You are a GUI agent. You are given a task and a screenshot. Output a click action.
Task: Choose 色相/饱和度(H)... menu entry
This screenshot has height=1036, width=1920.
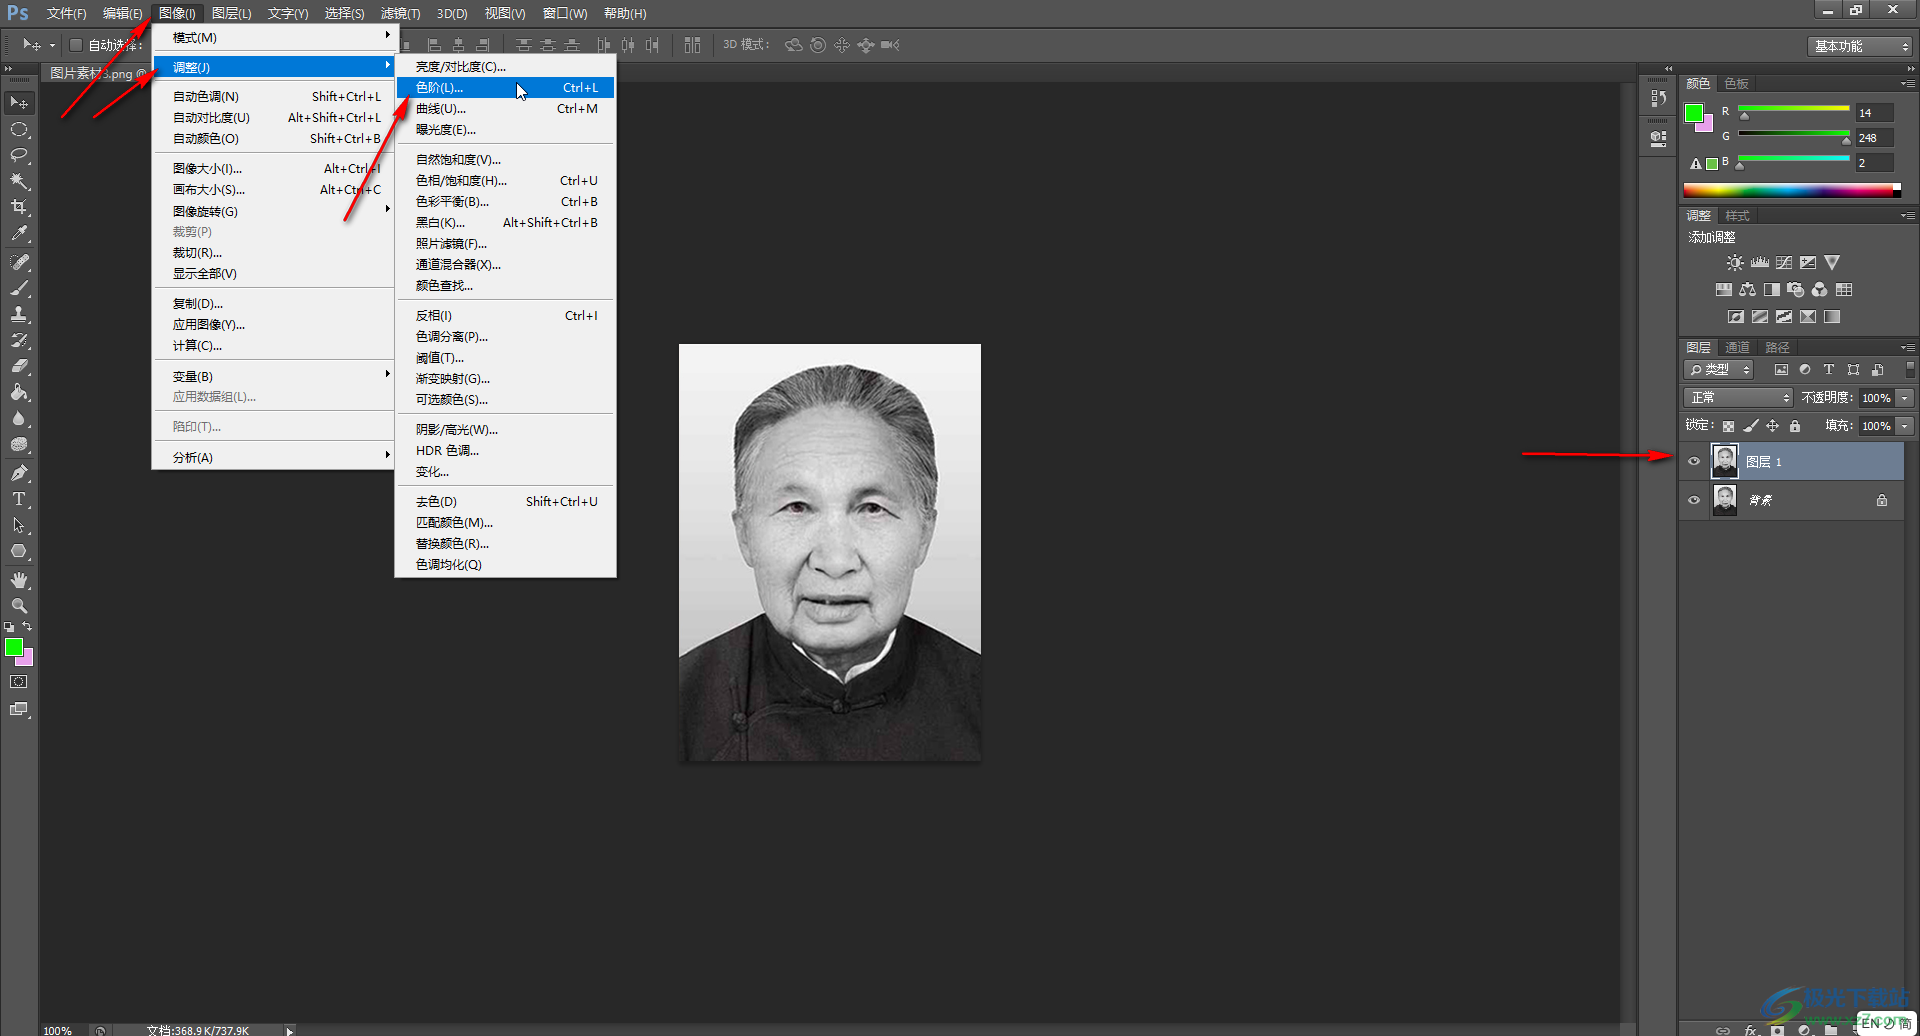[506, 181]
